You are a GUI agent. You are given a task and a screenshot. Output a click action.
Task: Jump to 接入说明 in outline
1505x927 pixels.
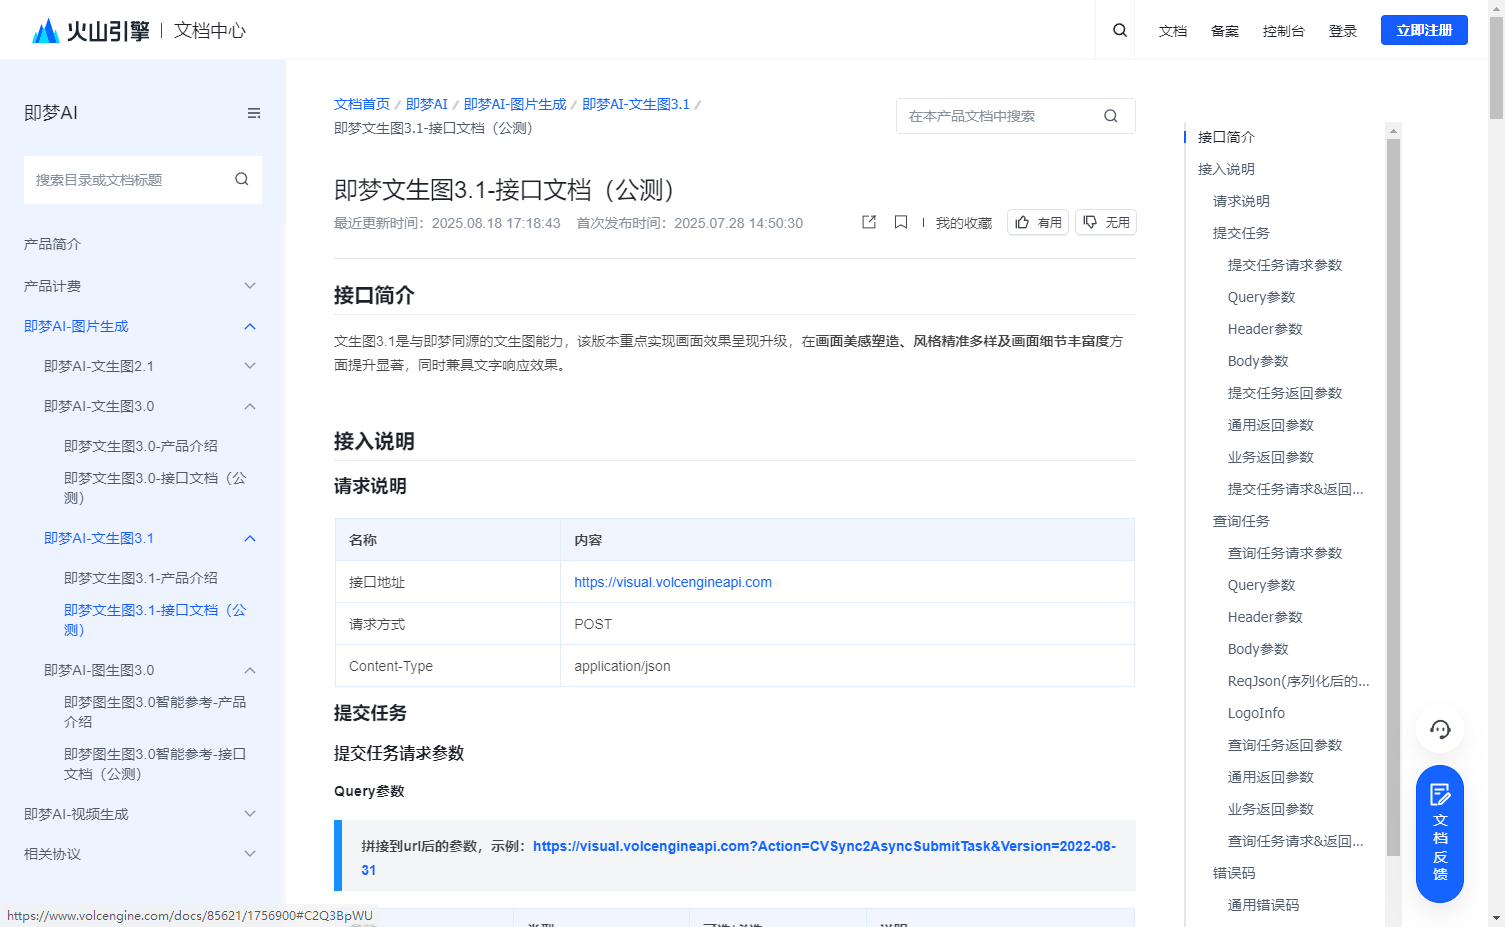coord(1226,169)
